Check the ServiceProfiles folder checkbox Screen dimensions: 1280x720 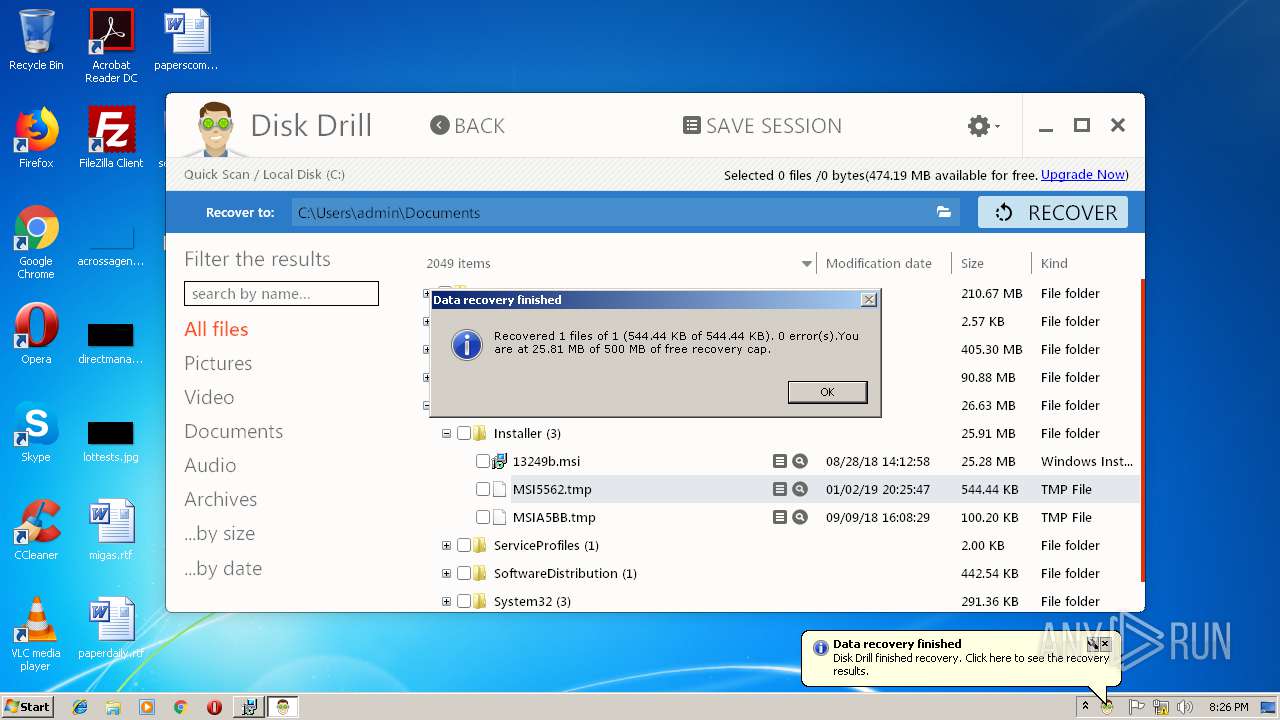(x=464, y=545)
